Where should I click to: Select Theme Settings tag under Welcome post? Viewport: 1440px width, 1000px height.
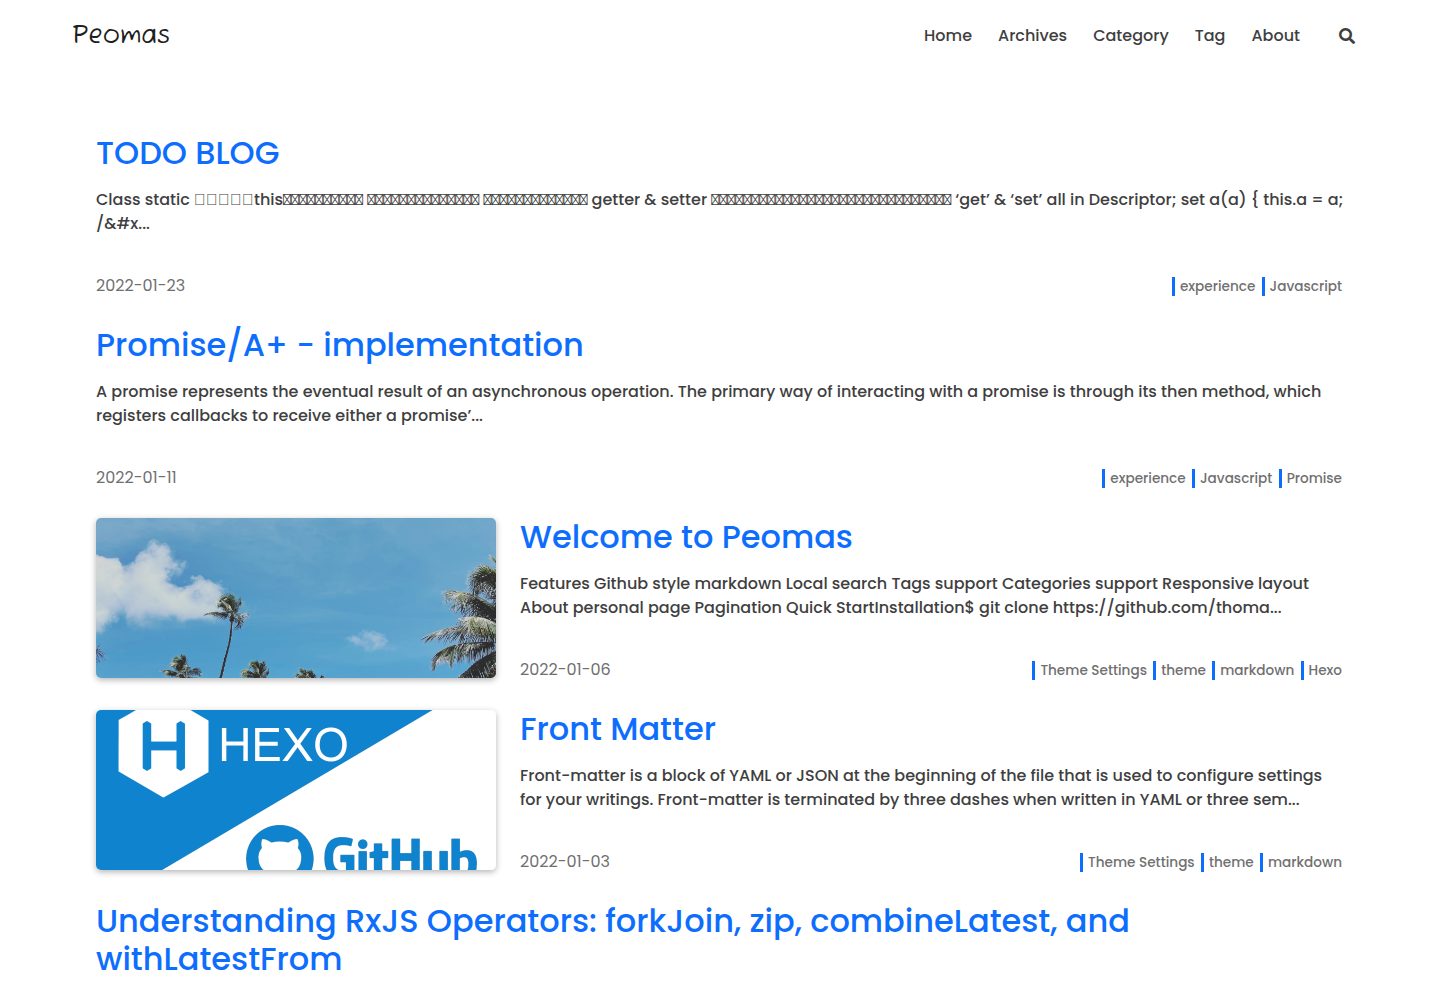pos(1092,670)
